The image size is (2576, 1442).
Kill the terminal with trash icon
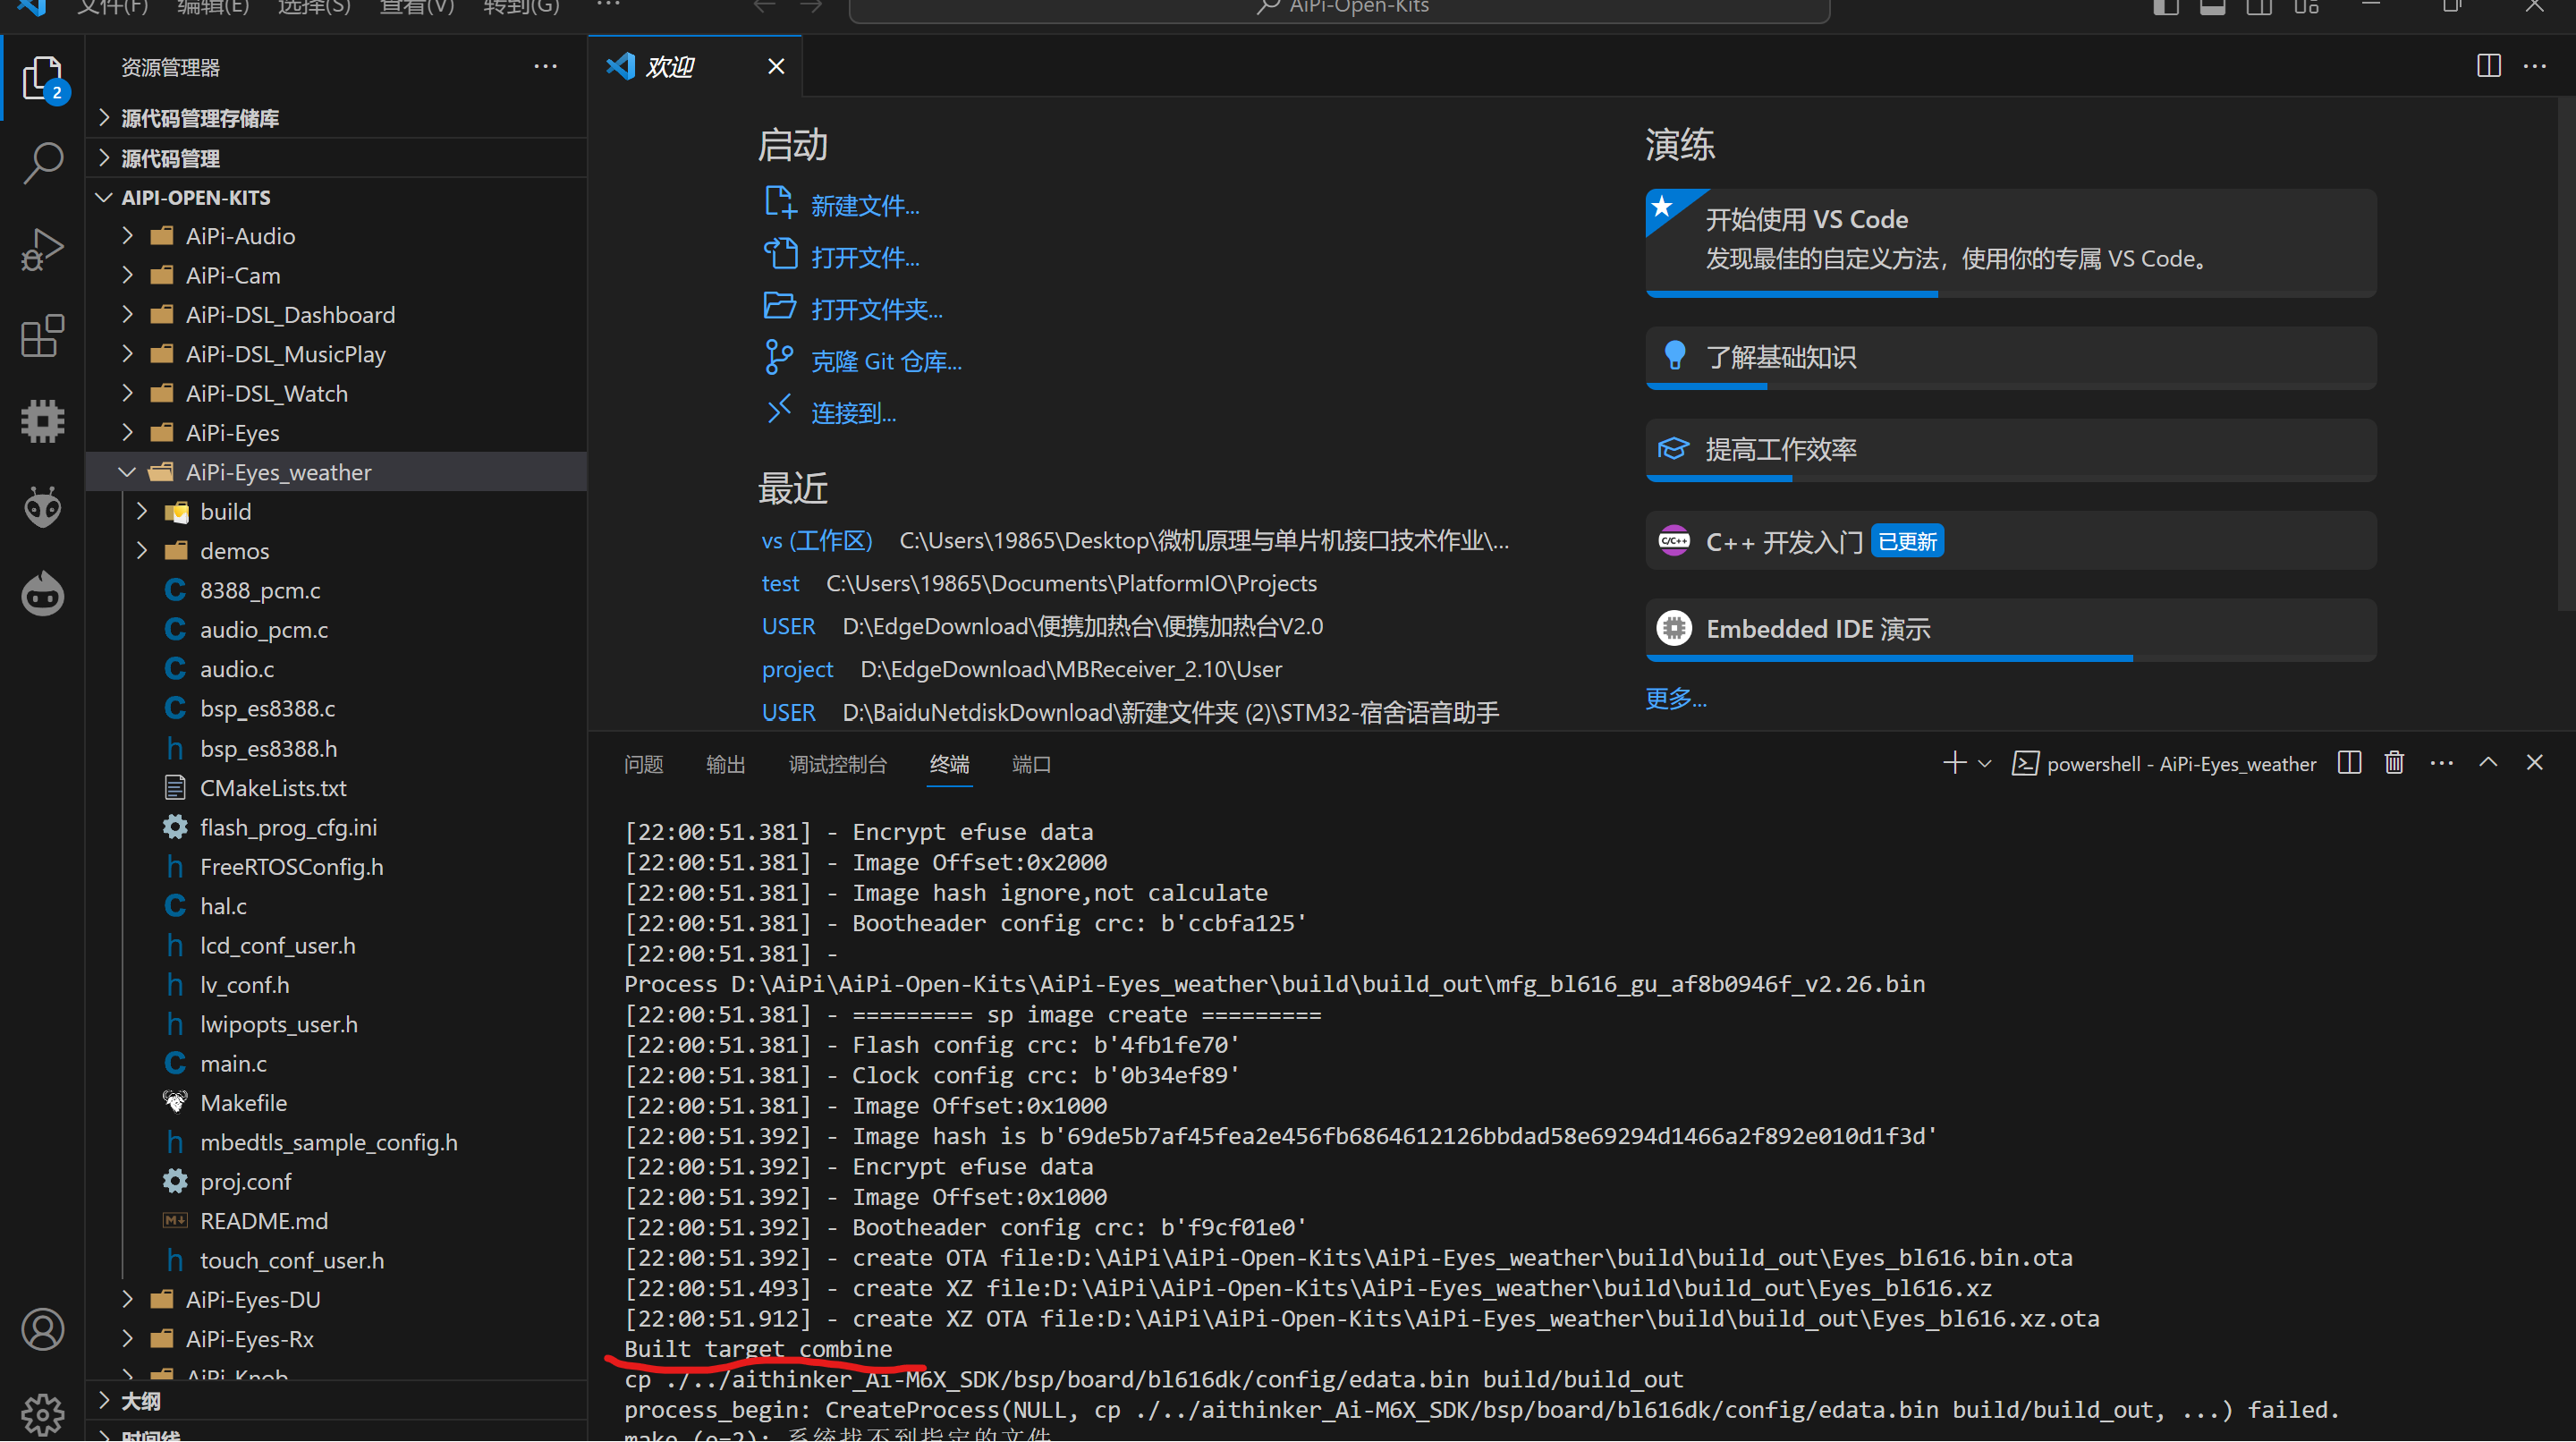[x=2394, y=763]
